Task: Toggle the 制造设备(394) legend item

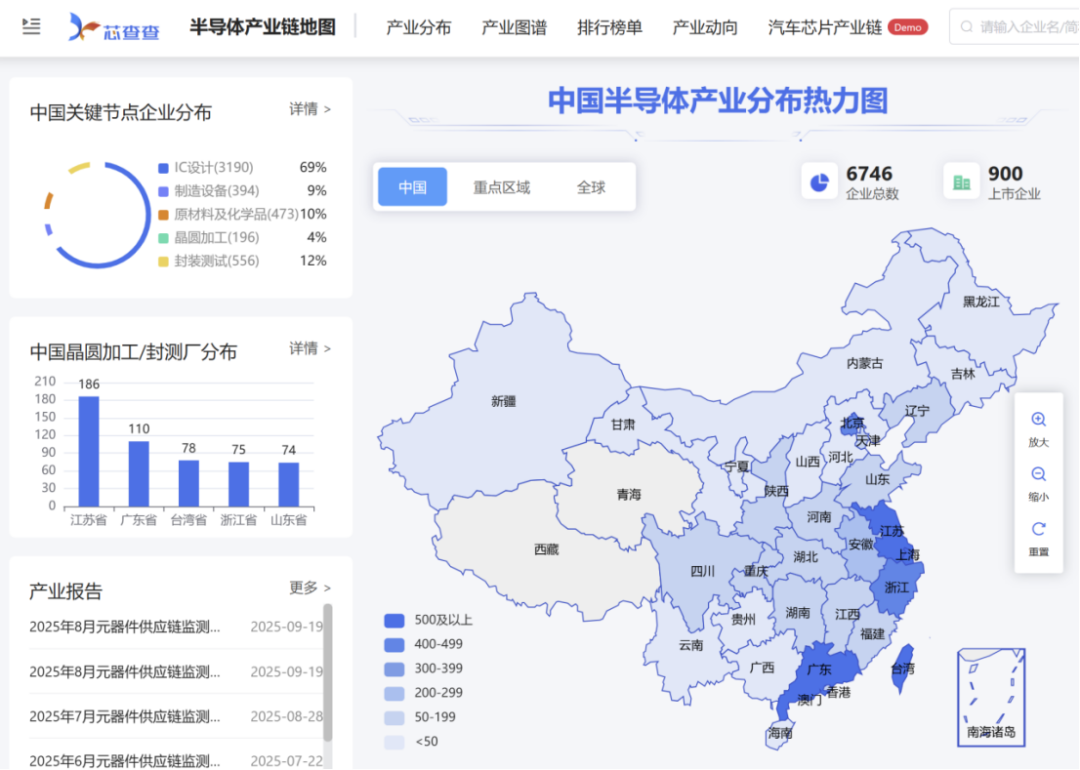Action: (209, 191)
